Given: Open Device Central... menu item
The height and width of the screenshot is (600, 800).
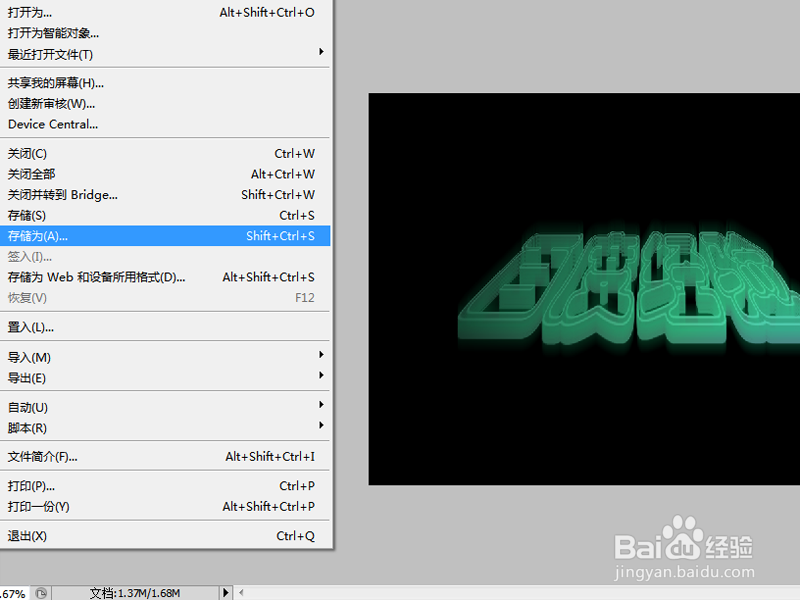Looking at the screenshot, I should [165, 124].
